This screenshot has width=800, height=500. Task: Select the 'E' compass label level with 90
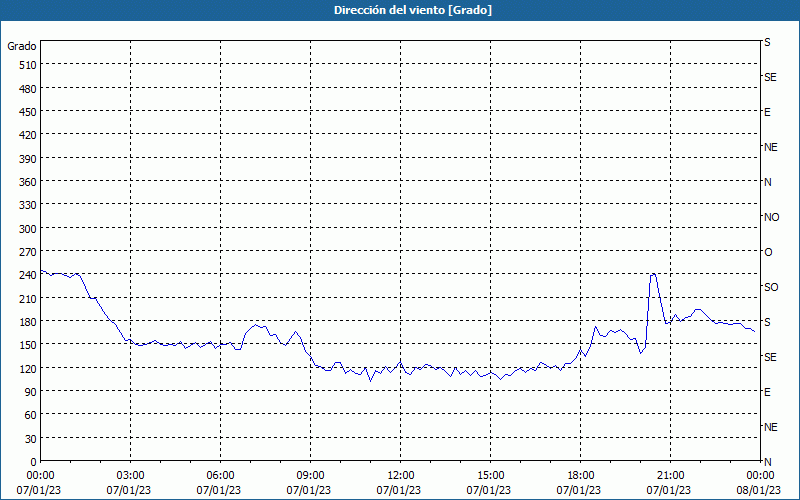tap(767, 392)
